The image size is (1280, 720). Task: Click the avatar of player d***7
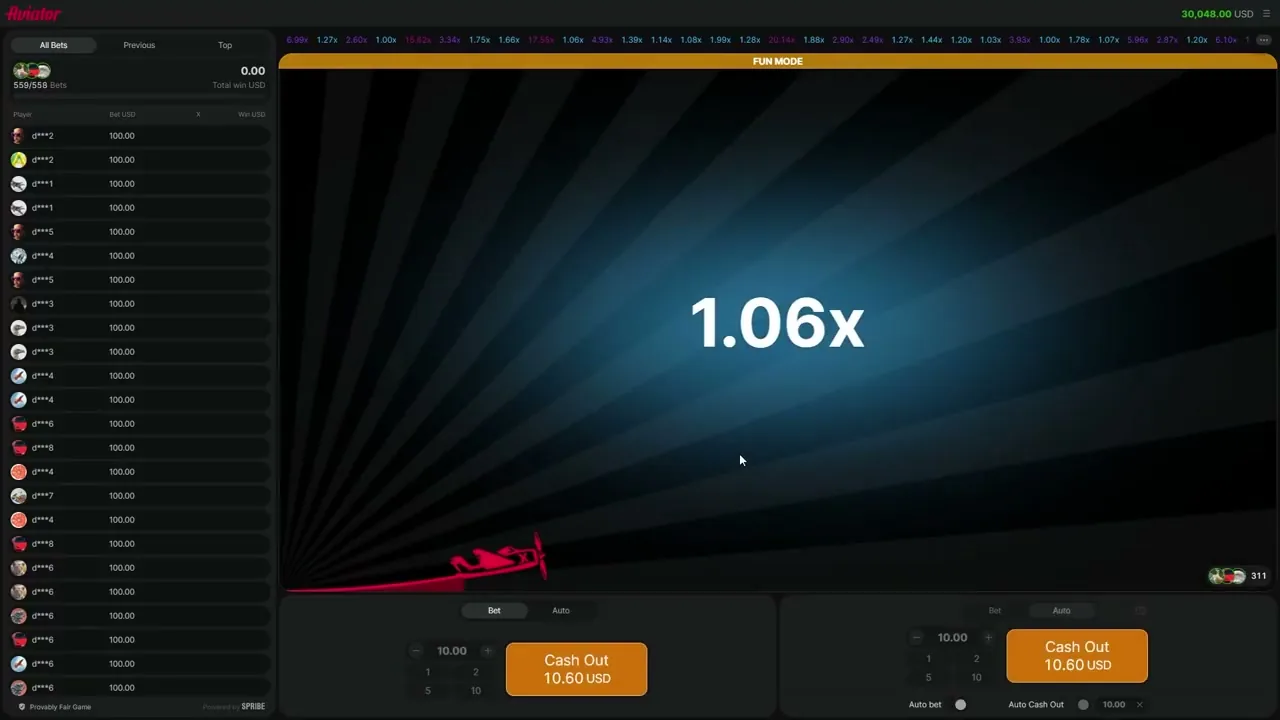coord(18,496)
